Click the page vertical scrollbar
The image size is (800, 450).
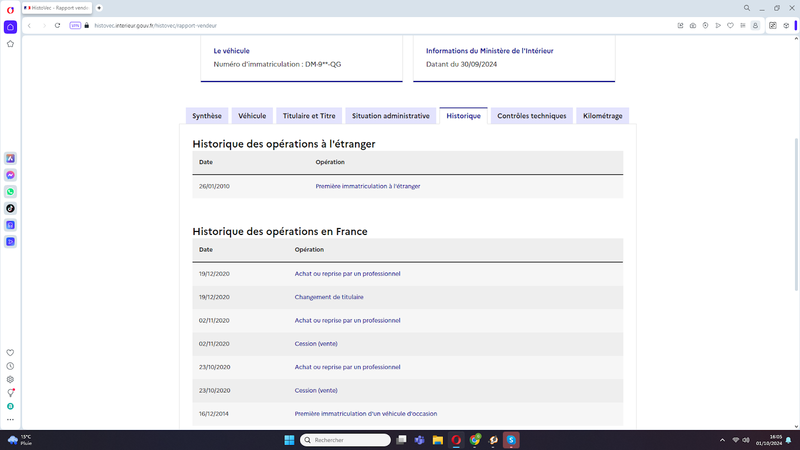point(796,214)
